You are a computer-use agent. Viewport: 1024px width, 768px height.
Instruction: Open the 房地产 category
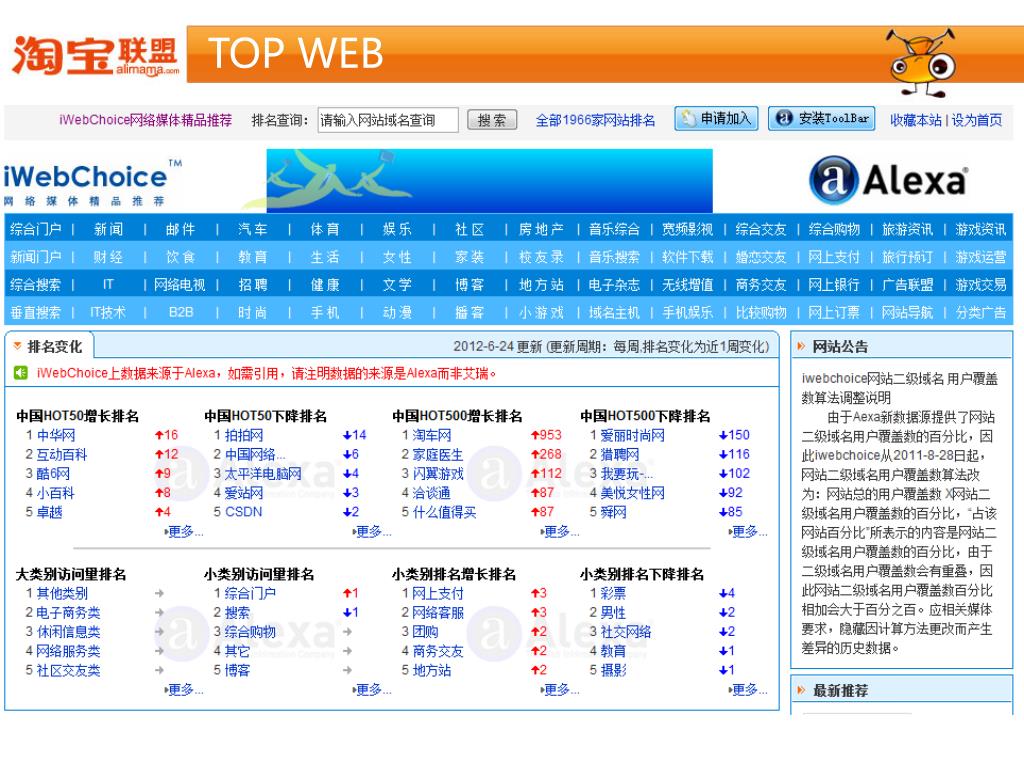[541, 229]
